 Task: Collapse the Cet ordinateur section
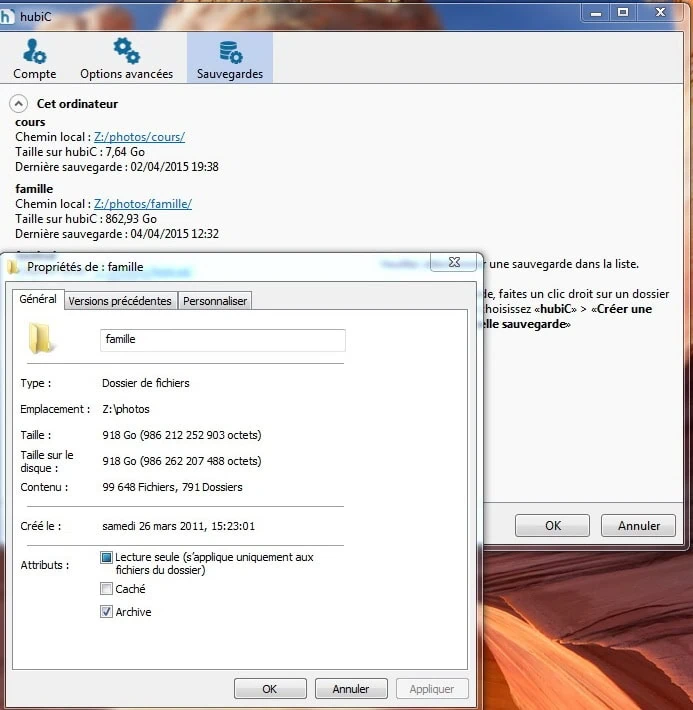point(18,103)
